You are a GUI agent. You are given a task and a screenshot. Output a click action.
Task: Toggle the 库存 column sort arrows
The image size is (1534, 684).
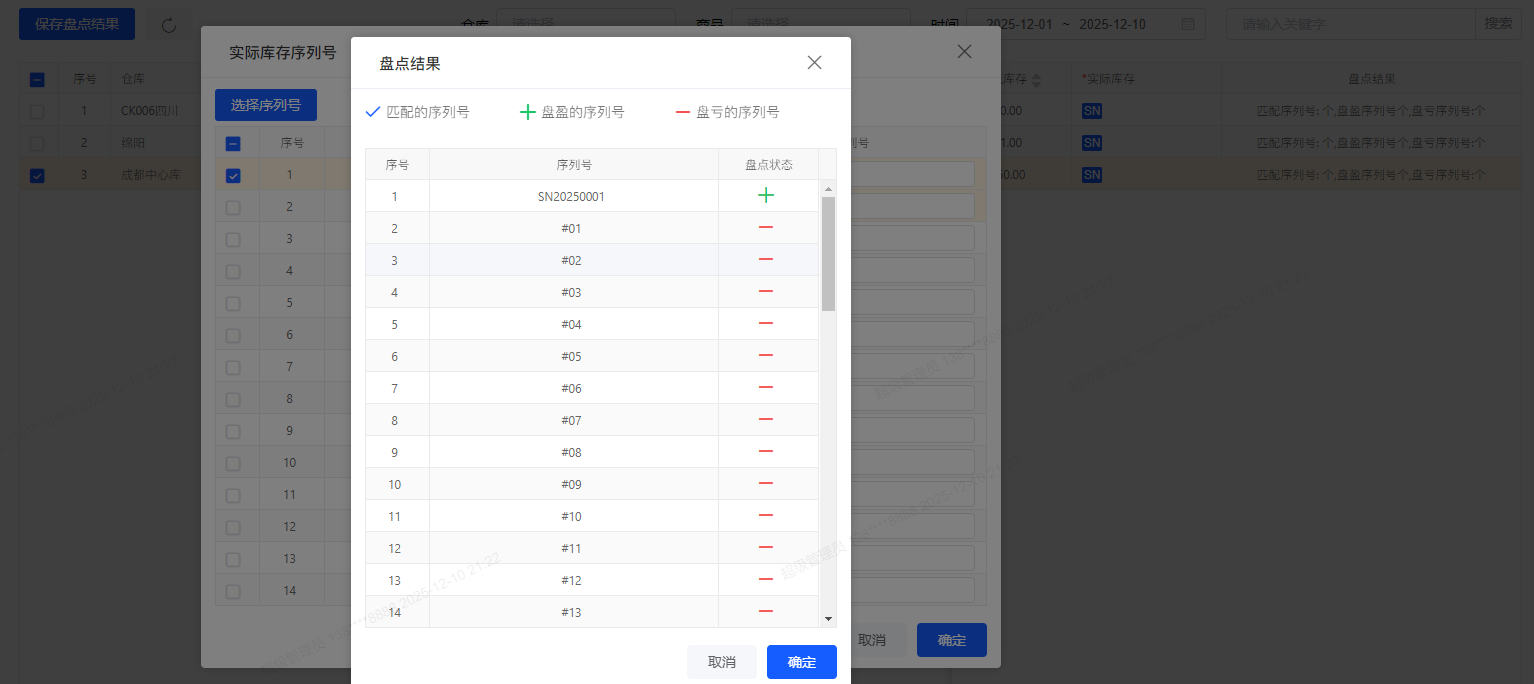coord(1036,79)
